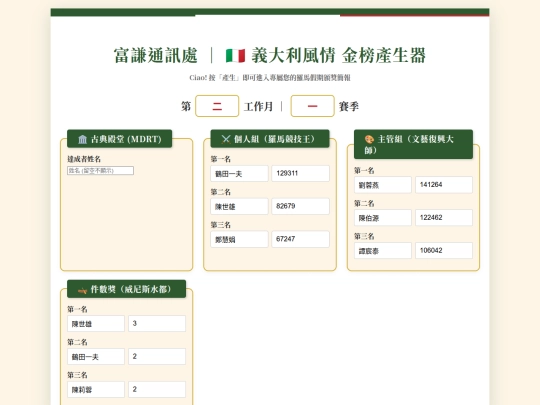
Task: Edit case-count second place value 2
Action: pyautogui.click(x=157, y=356)
